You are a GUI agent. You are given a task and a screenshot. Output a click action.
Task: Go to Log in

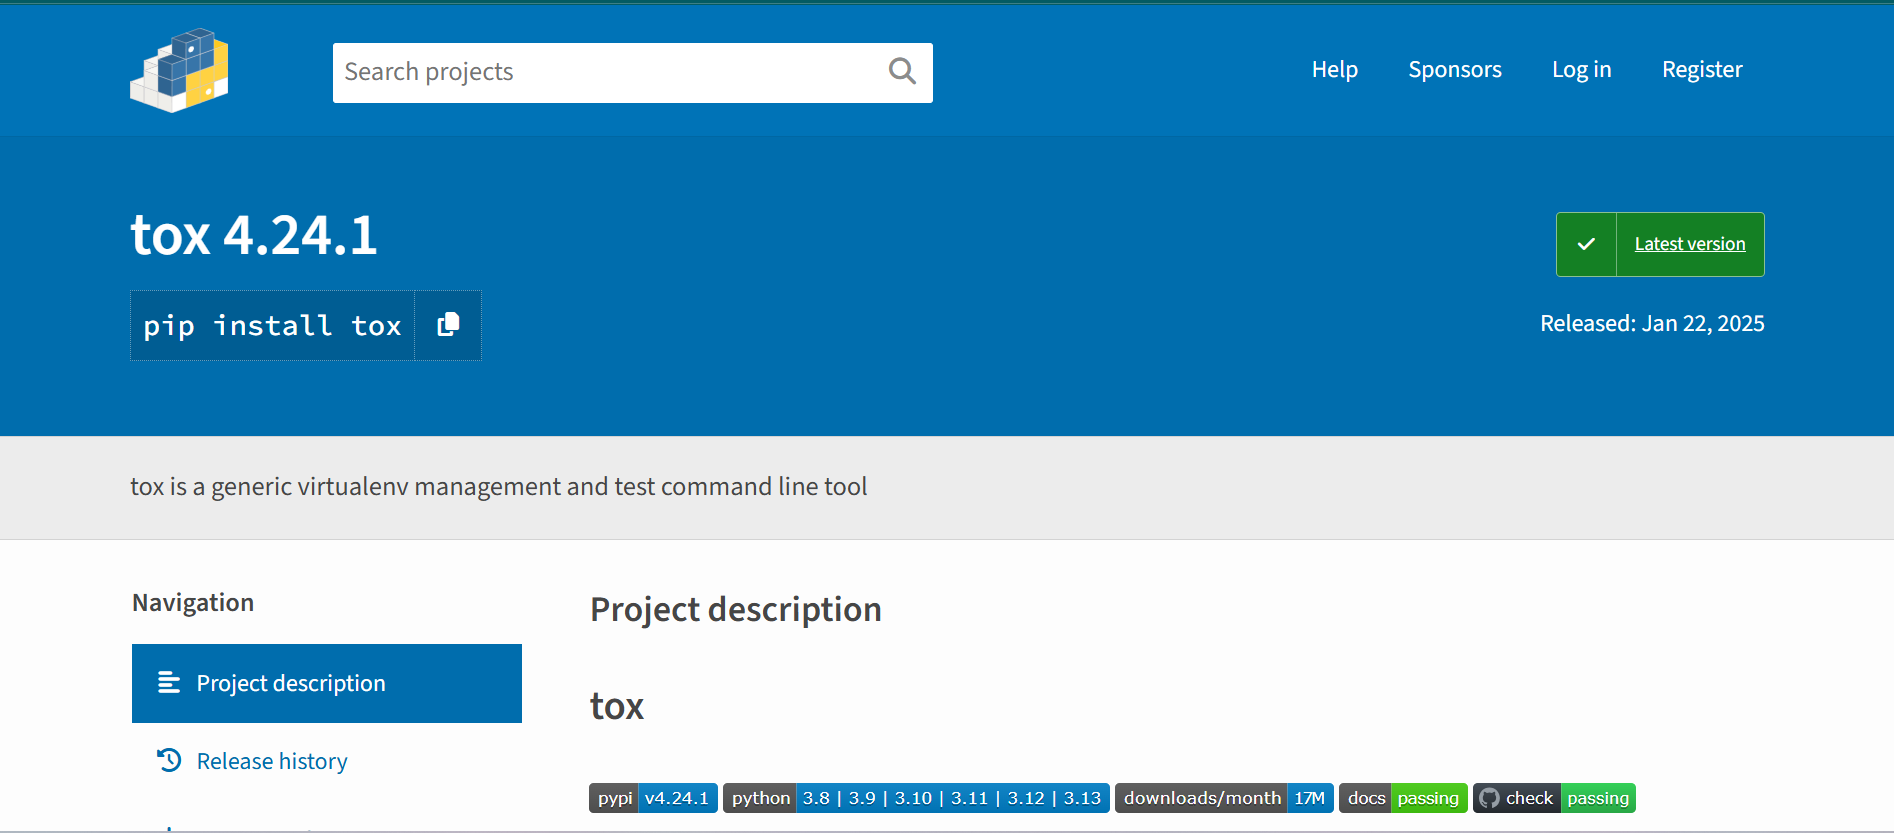(1582, 69)
